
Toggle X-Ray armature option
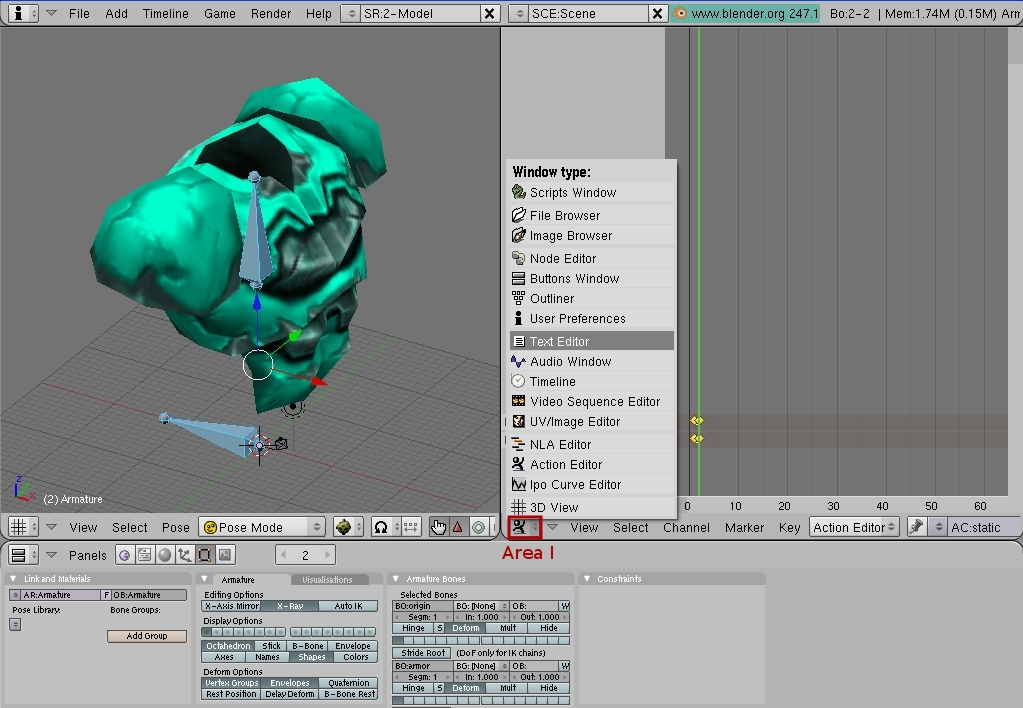(x=290, y=606)
